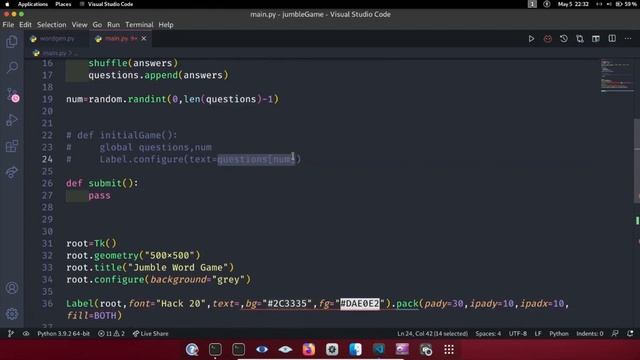Click the open changes icon in editor toolbar
Viewport: 640px width, 360px height.
(580, 39)
